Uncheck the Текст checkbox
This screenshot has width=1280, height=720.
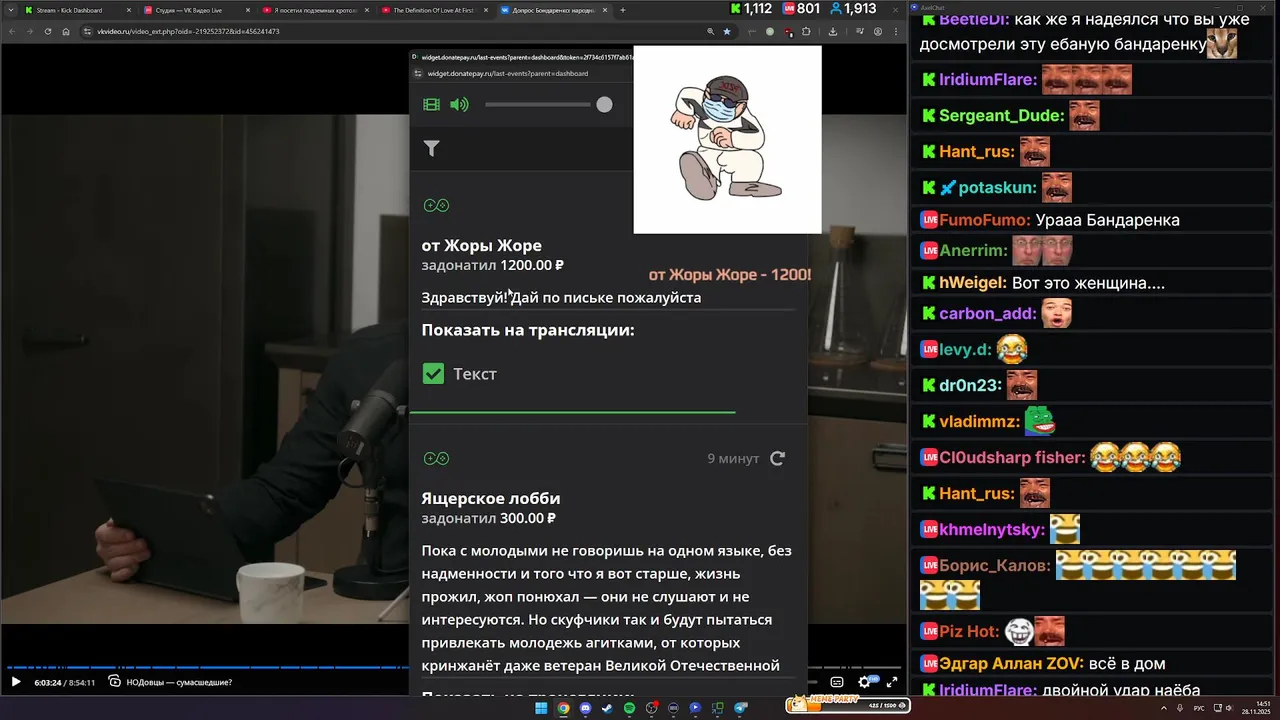pyautogui.click(x=433, y=373)
